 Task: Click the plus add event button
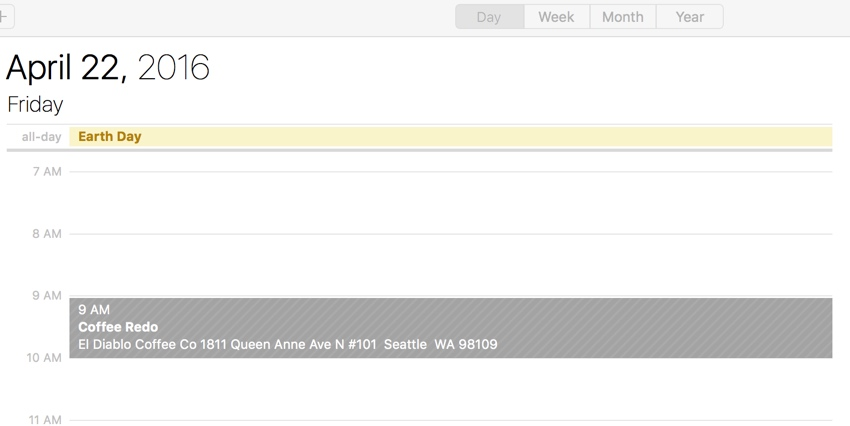(x=5, y=16)
